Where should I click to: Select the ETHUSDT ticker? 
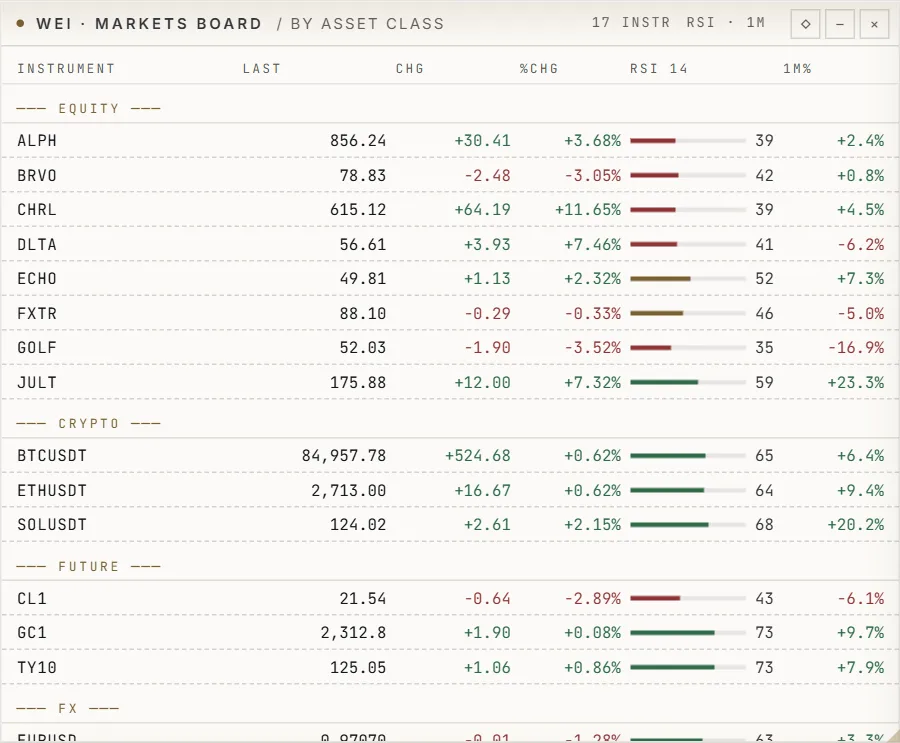pos(52,490)
